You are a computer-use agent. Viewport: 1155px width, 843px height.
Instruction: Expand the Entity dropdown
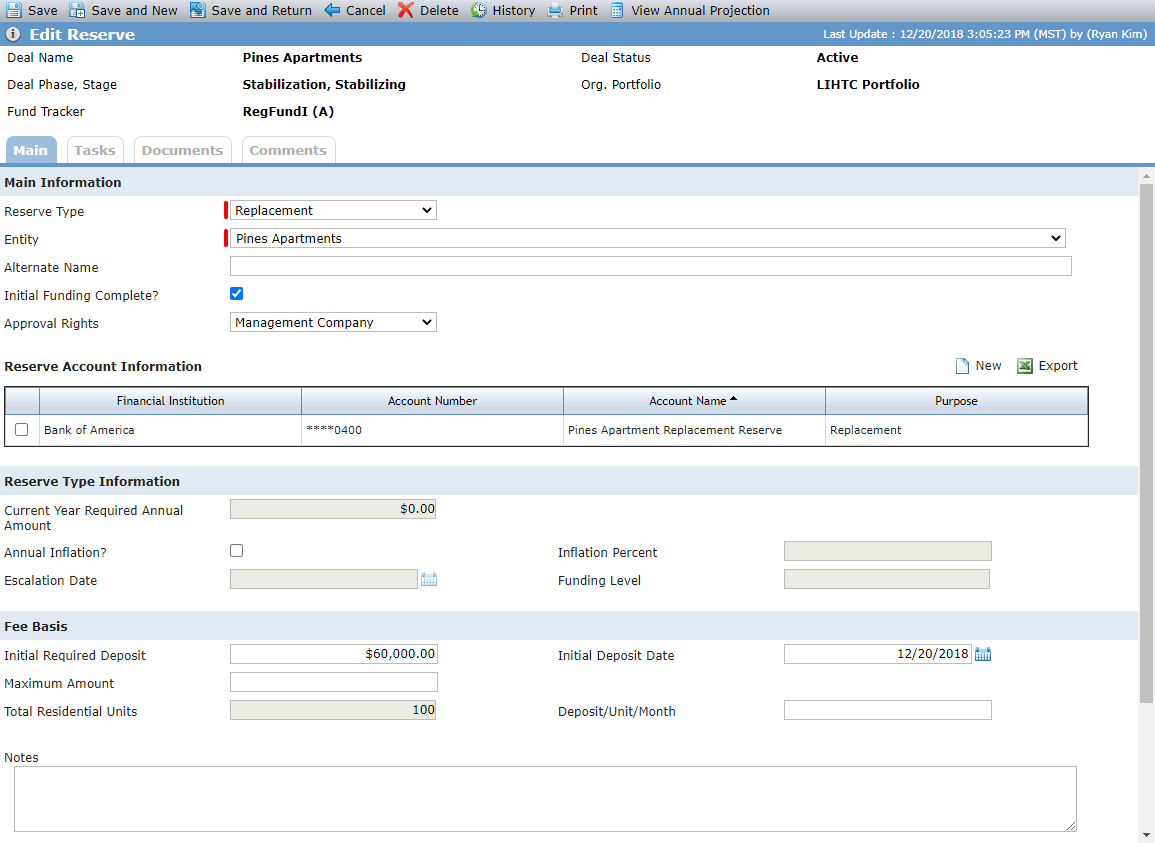pyautogui.click(x=647, y=238)
